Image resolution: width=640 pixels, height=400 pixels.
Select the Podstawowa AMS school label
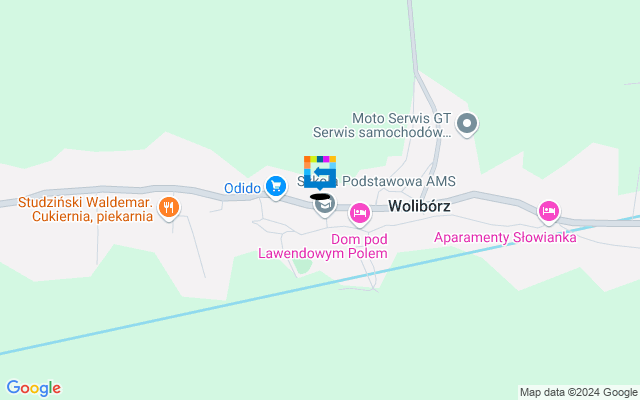(x=399, y=181)
